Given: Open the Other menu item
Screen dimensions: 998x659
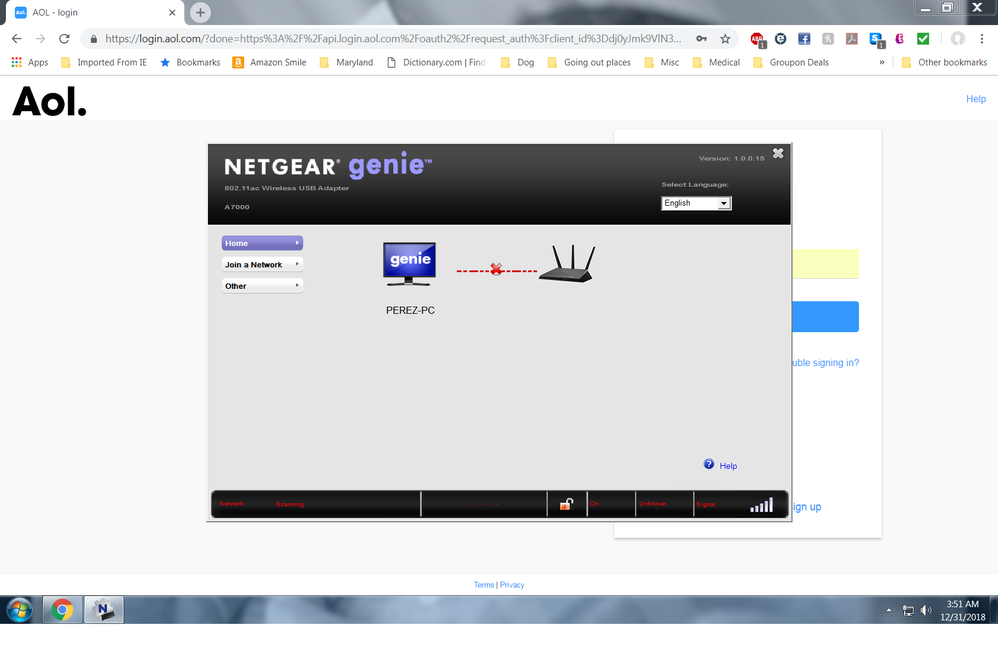Looking at the screenshot, I should click(x=261, y=284).
